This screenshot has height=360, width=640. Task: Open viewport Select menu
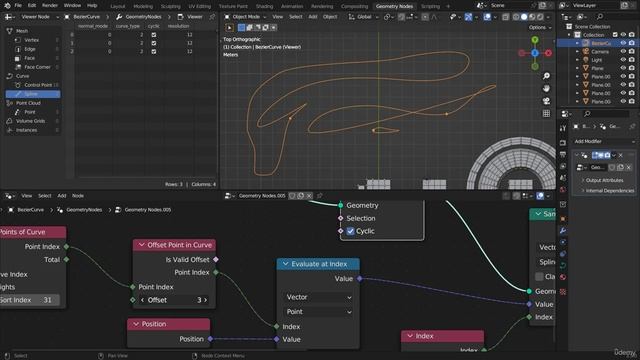296,17
